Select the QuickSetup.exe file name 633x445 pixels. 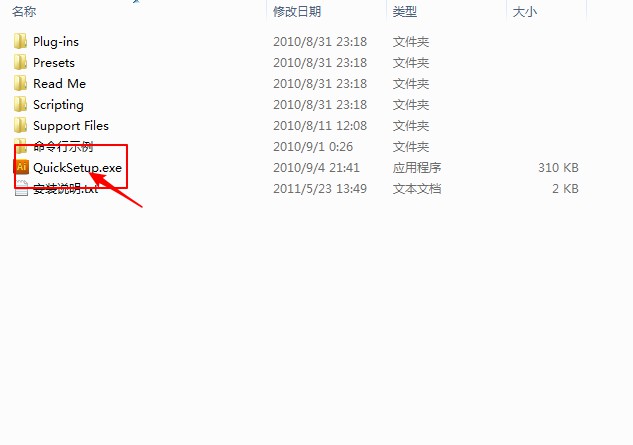click(x=78, y=168)
